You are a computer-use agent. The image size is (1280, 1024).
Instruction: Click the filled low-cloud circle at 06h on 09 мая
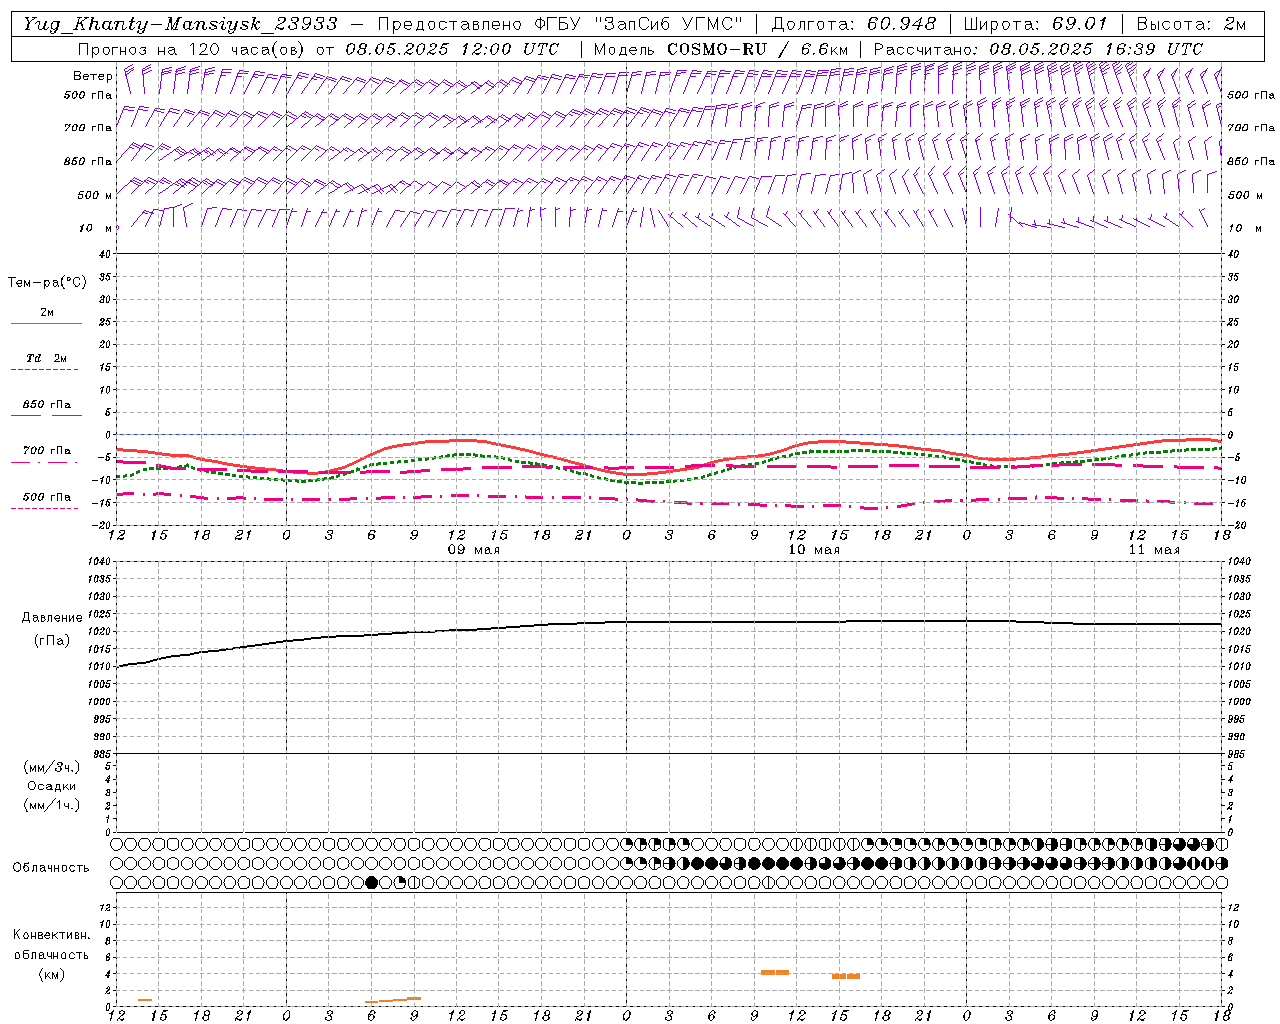click(x=372, y=882)
